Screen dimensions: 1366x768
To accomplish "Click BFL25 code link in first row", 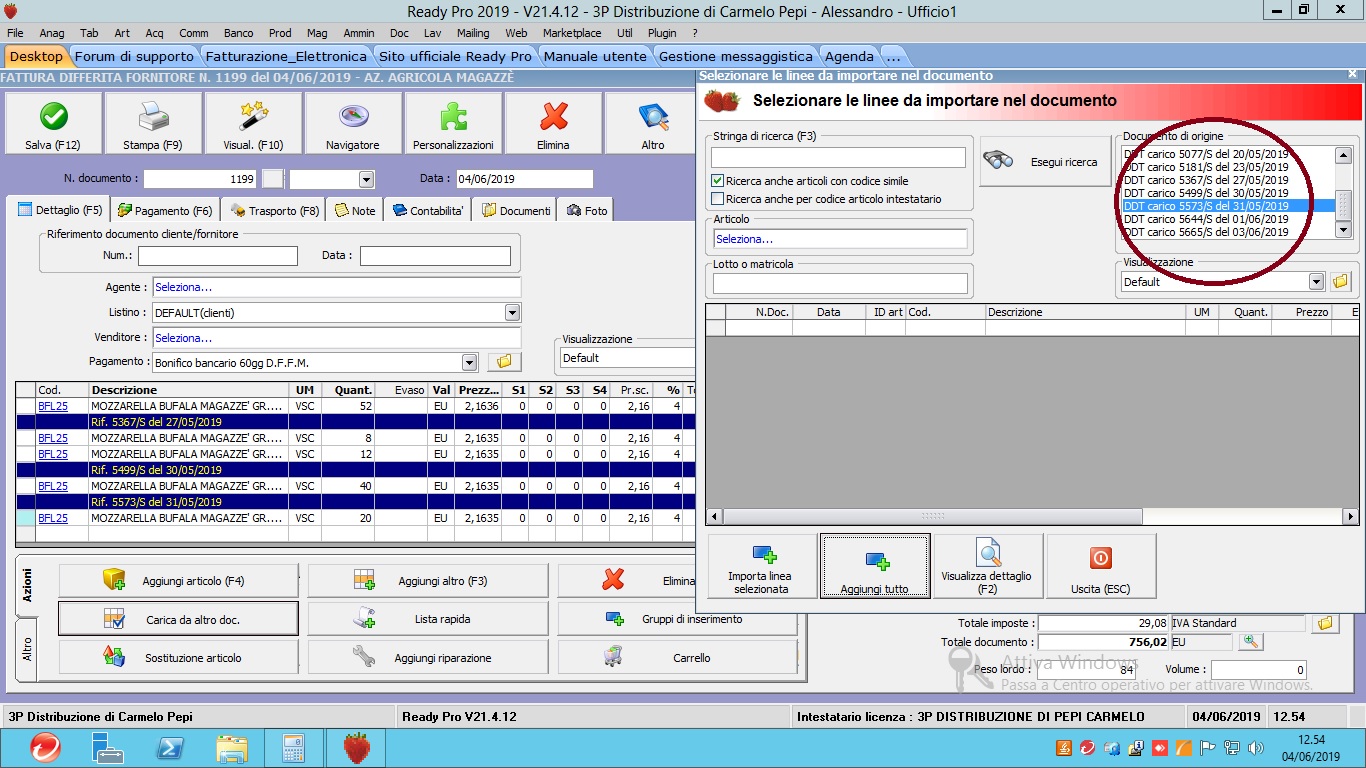I will point(53,406).
